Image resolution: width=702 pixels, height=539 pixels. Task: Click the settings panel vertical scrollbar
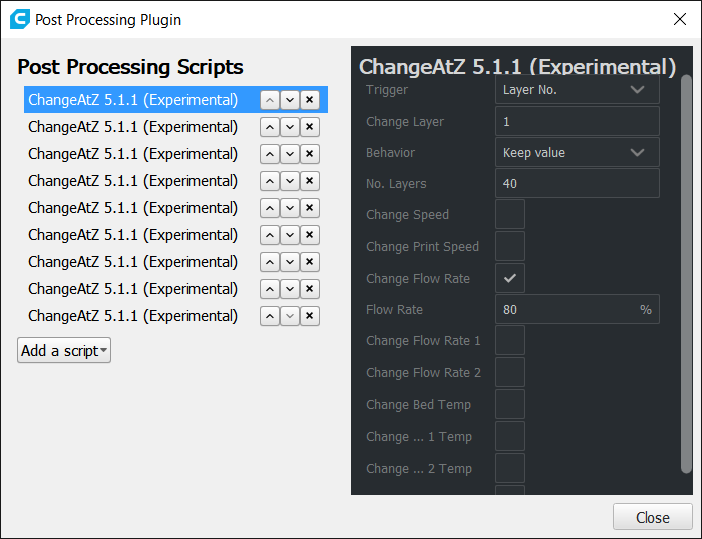(x=686, y=273)
